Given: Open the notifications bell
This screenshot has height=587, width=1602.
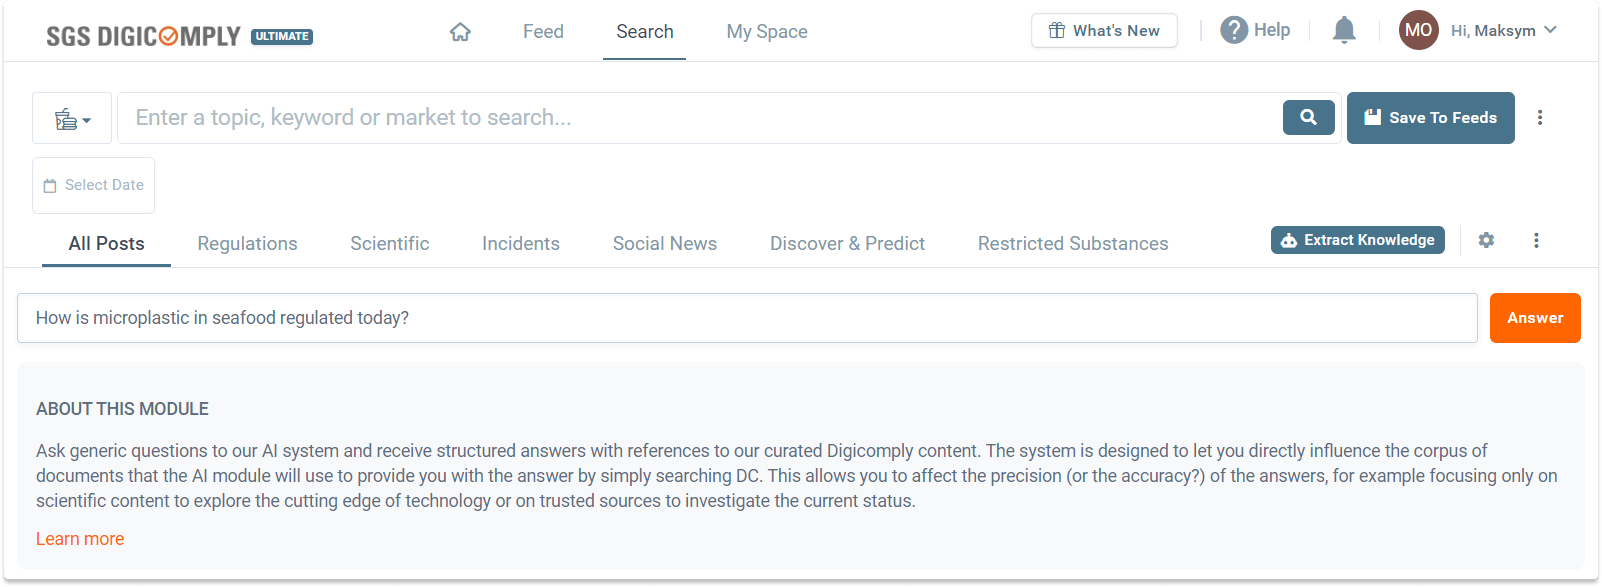Looking at the screenshot, I should click(1344, 31).
